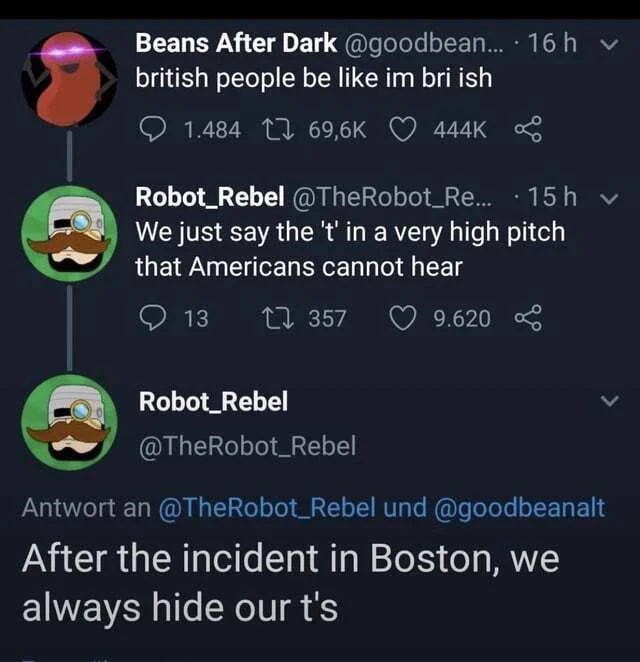Screen dimensions: 640x662
Task: Open the Robot_Rebel name on the 15 h tweet
Action: (x=210, y=197)
